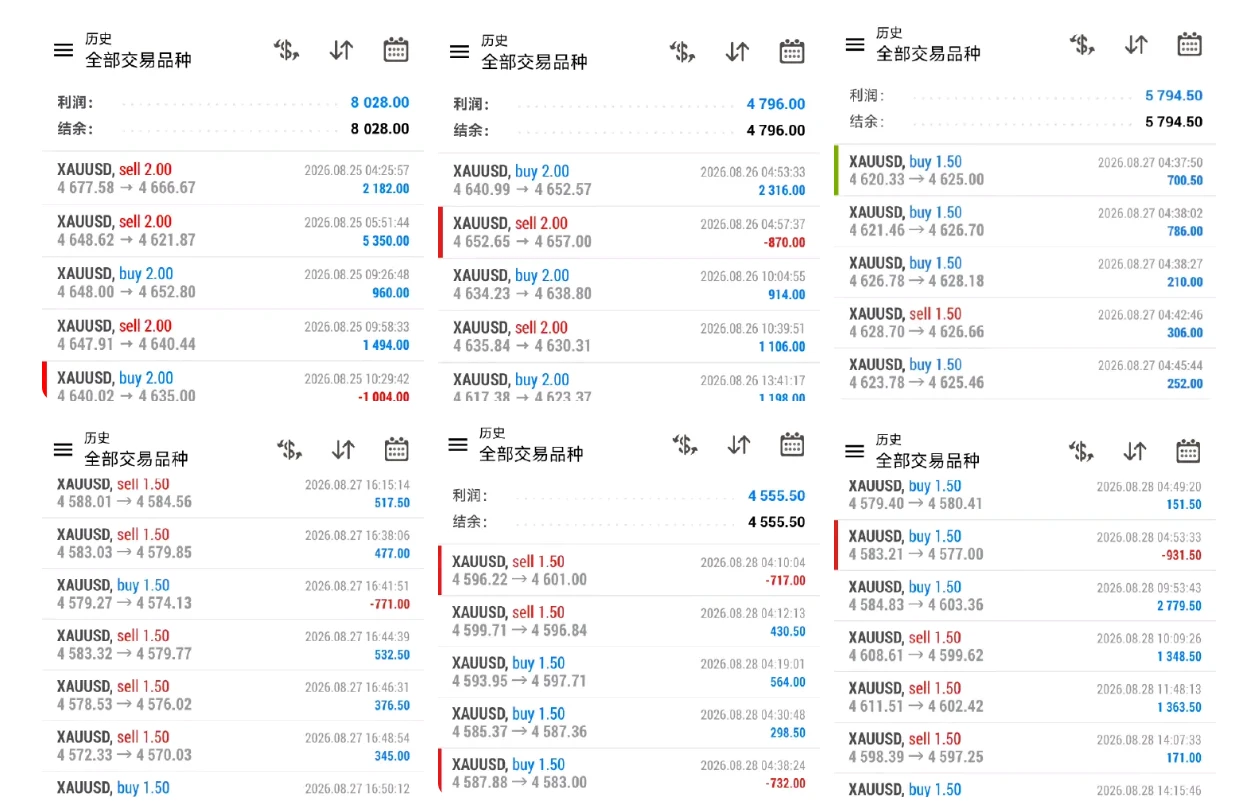Open the calendar date filter above 4 796.00 profit

[x=792, y=51]
